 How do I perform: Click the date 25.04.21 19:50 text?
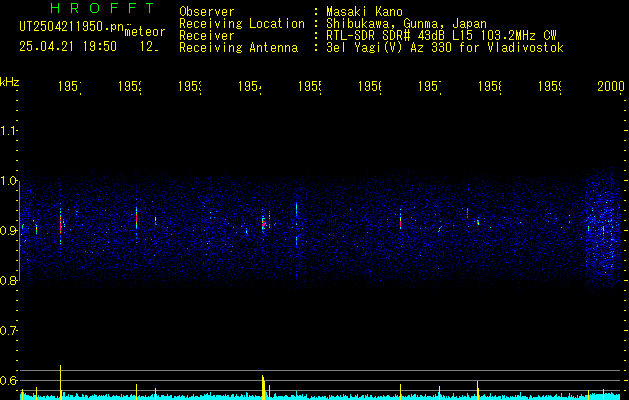point(68,47)
